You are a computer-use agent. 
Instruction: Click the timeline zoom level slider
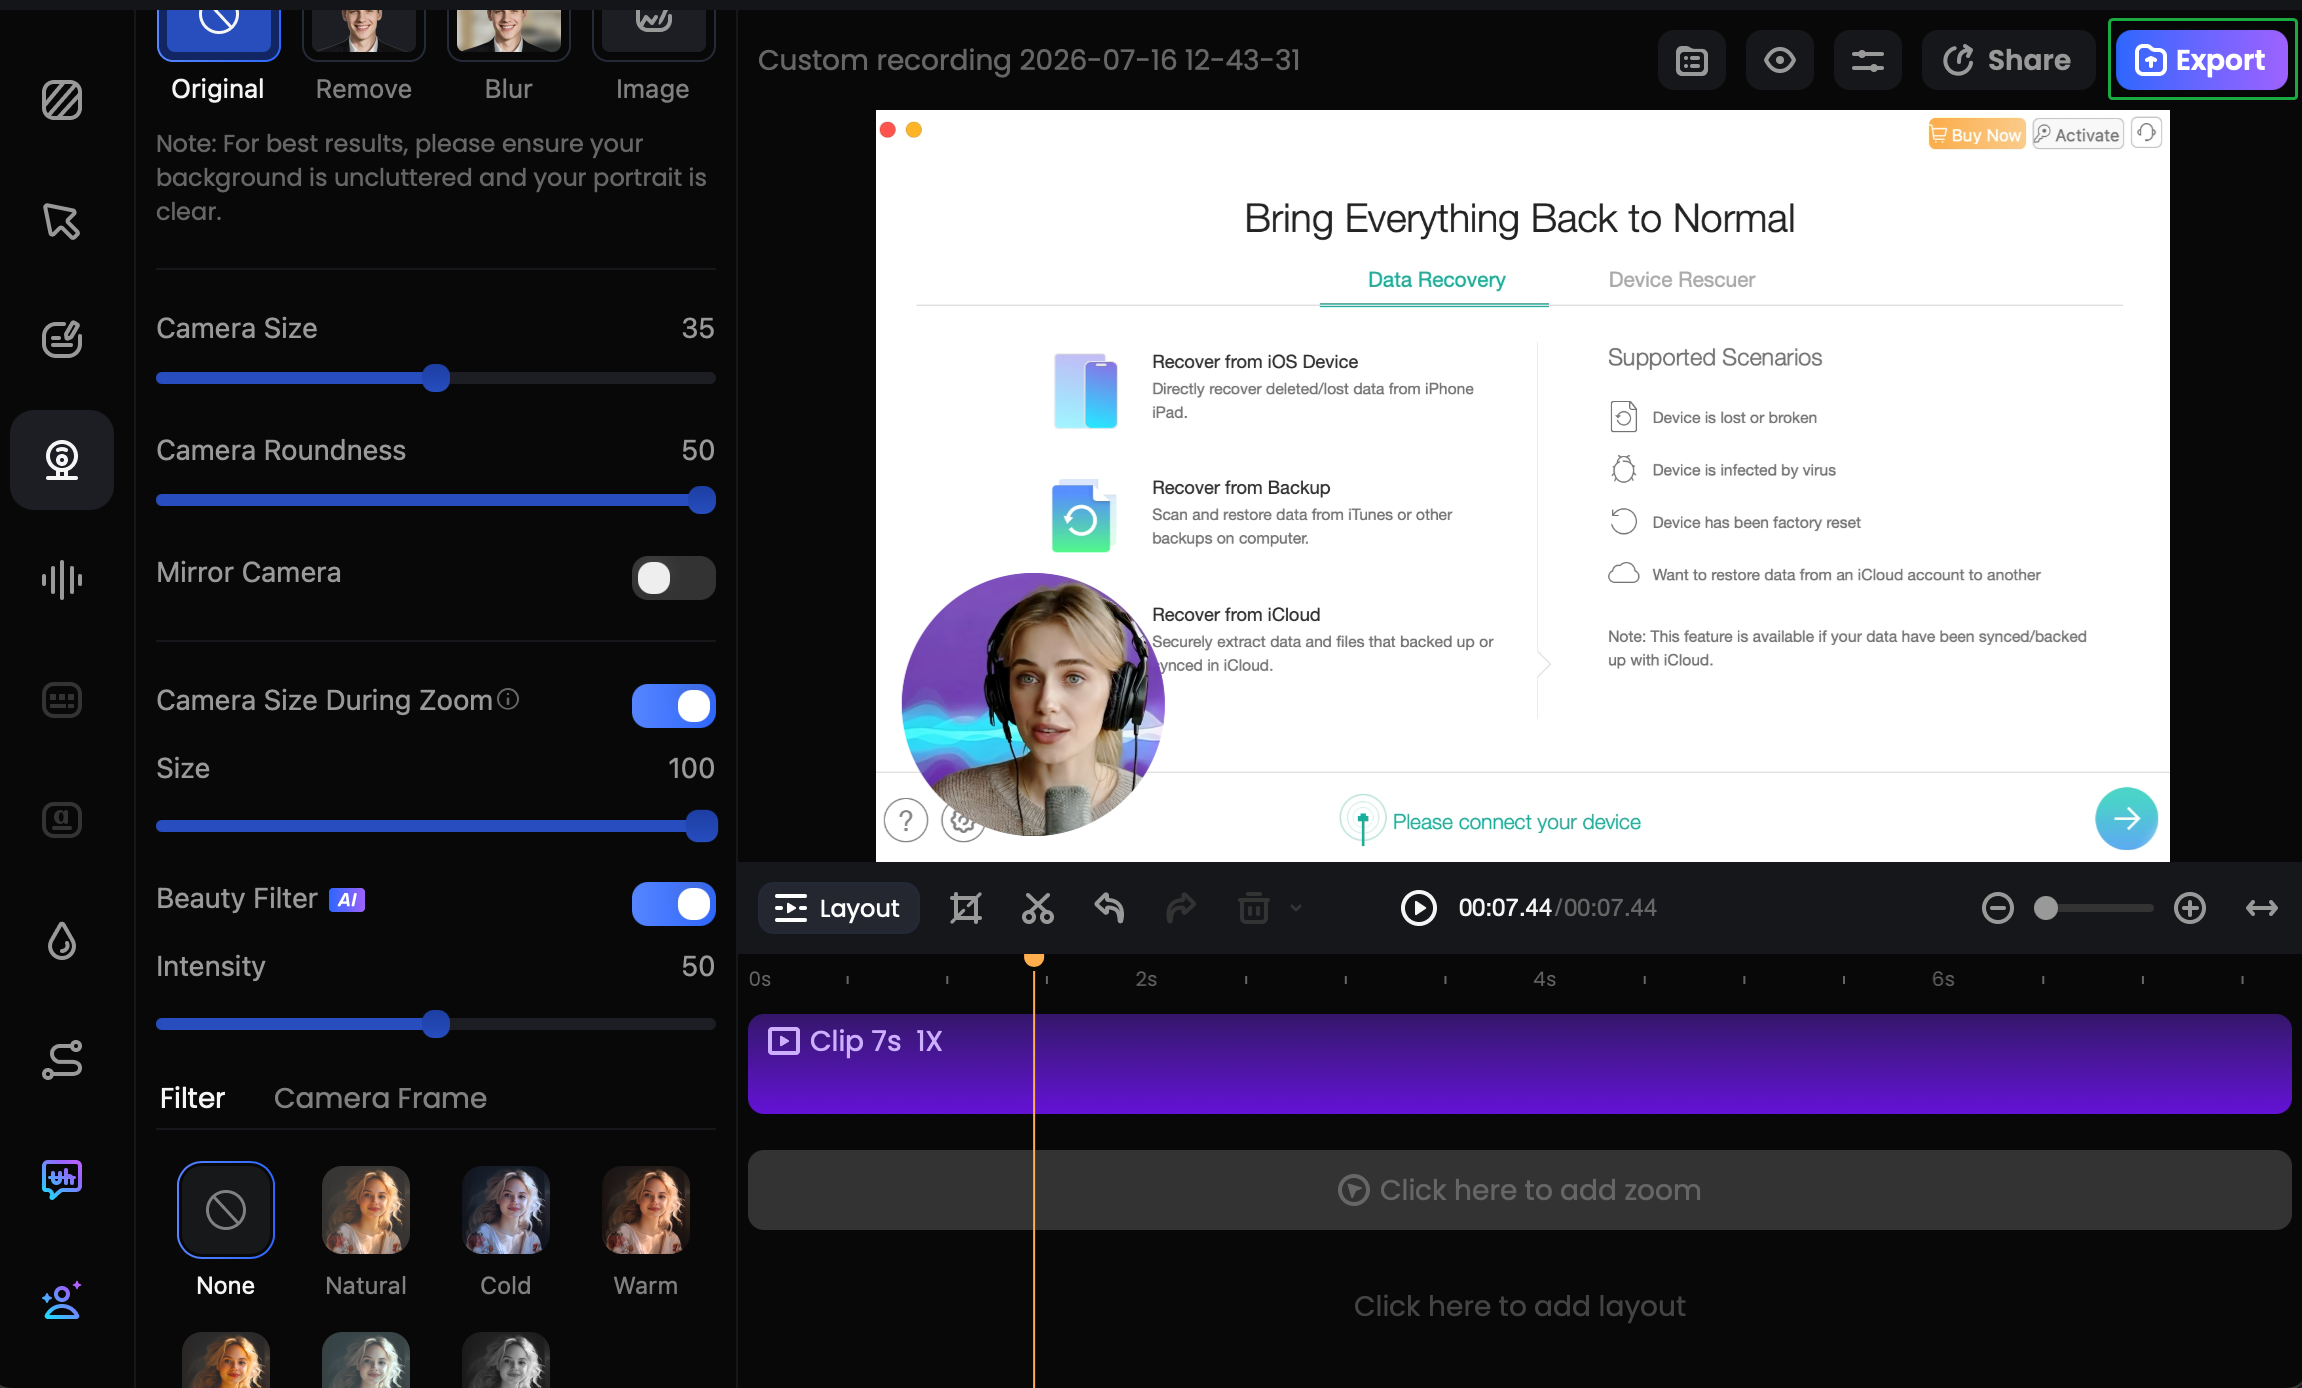tap(2094, 908)
